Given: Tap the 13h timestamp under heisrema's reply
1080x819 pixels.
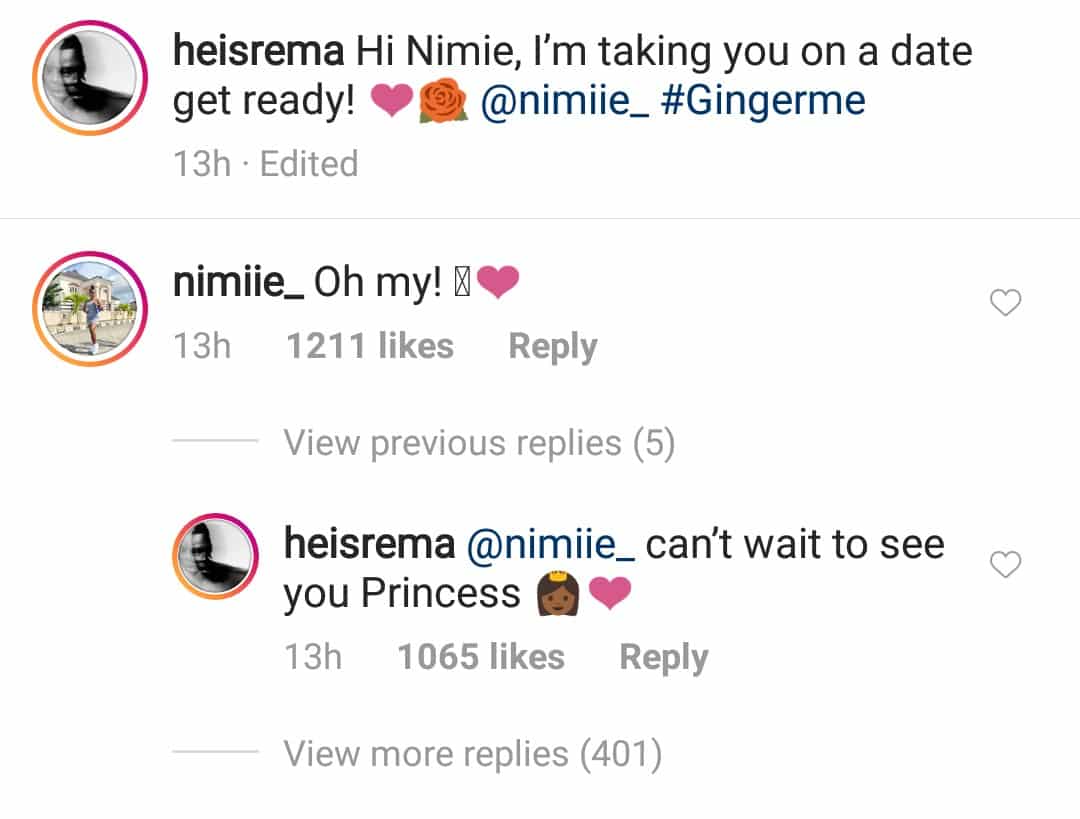Looking at the screenshot, I should point(312,657).
